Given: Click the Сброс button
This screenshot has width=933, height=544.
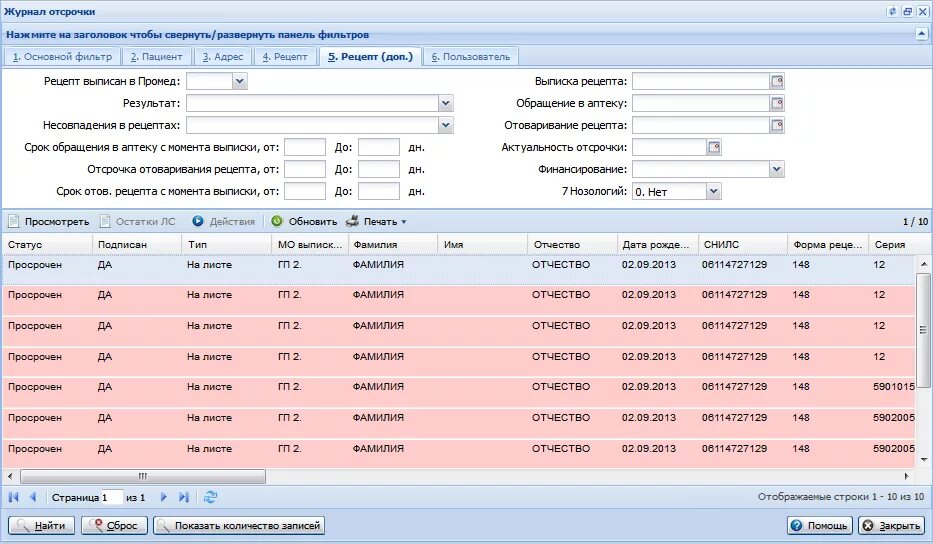Looking at the screenshot, I should 114,526.
